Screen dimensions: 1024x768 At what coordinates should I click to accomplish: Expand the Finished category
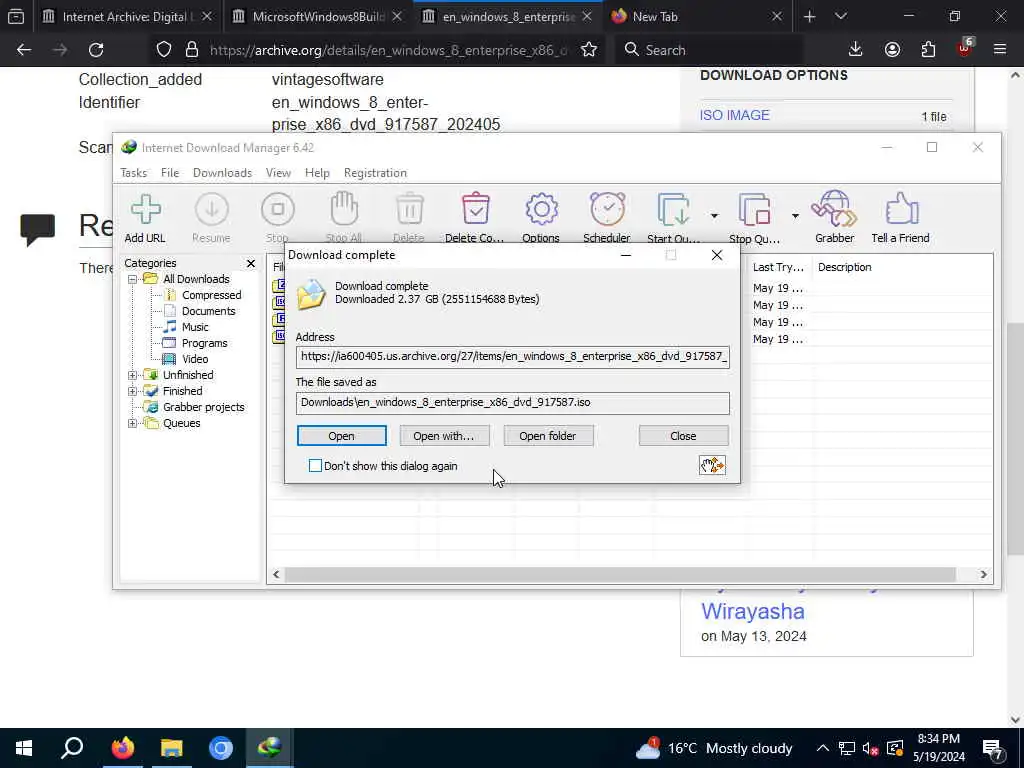[133, 391]
